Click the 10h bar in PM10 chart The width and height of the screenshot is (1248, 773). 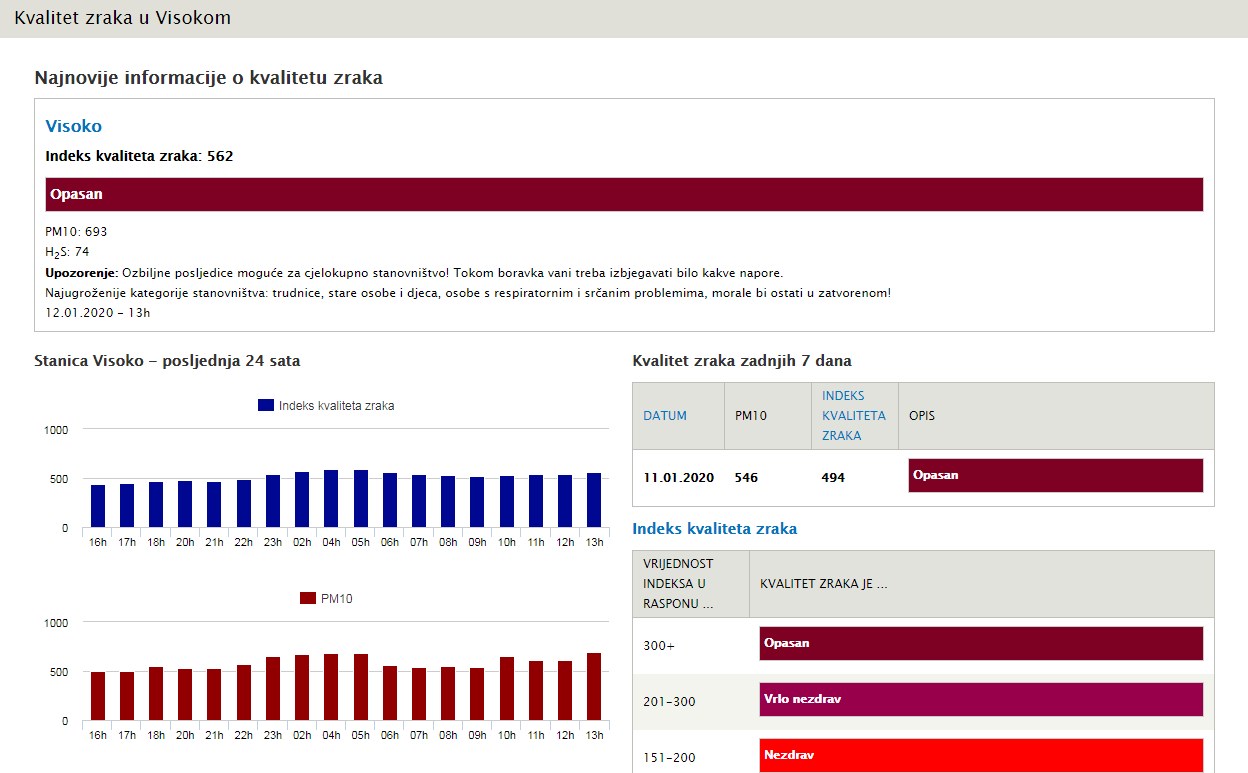(x=507, y=689)
